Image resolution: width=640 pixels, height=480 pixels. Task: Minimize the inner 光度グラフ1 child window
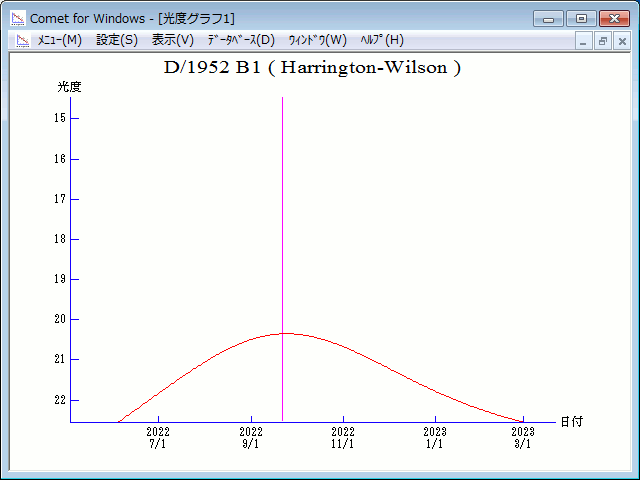583,41
